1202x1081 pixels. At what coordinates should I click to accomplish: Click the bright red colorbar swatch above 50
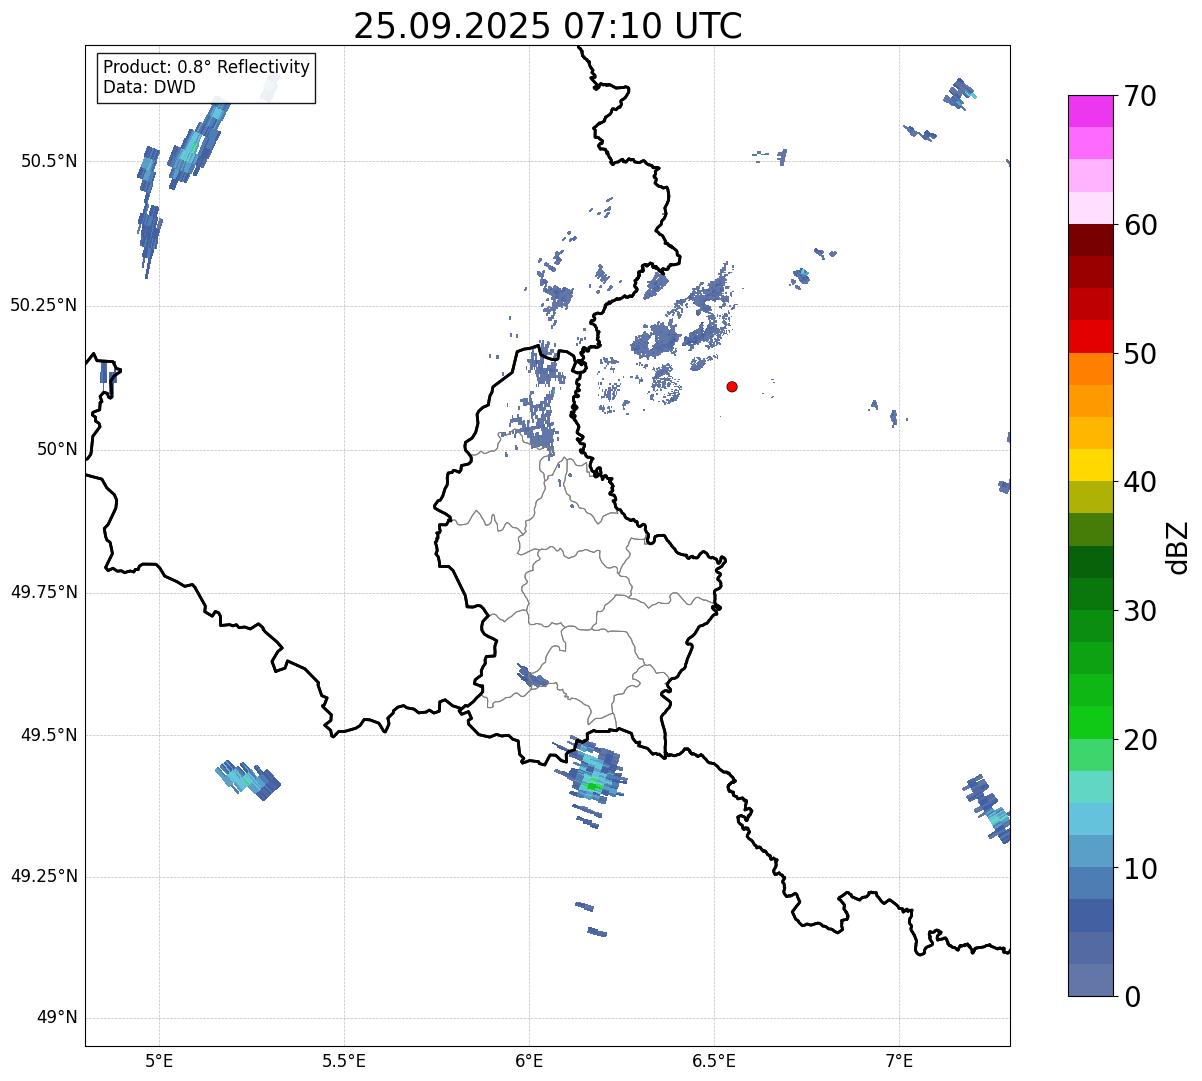pos(1091,336)
